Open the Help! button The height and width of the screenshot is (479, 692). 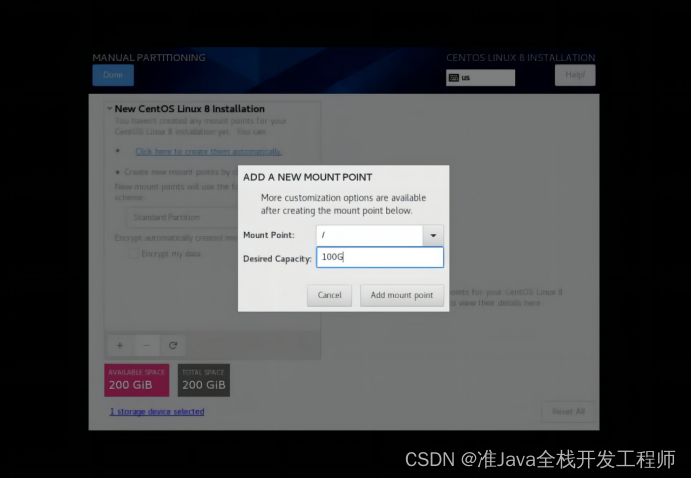coord(575,75)
